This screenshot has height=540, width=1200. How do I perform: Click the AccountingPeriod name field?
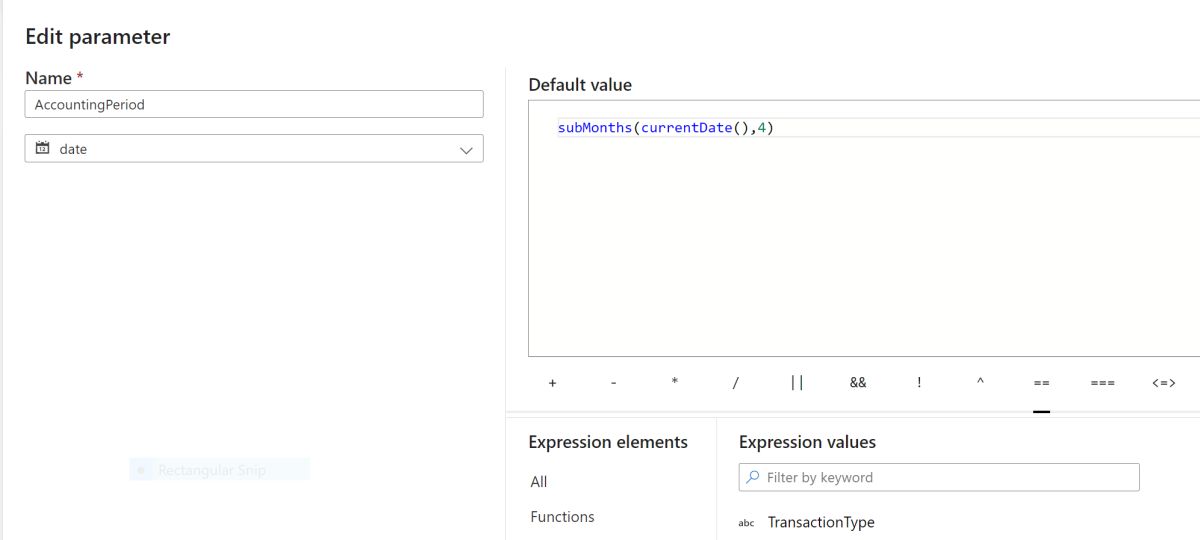254,104
